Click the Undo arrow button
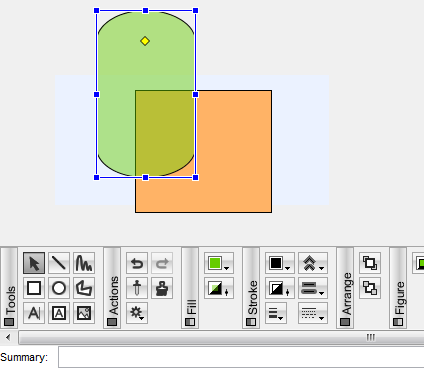This screenshot has height=369, width=424. [x=137, y=263]
